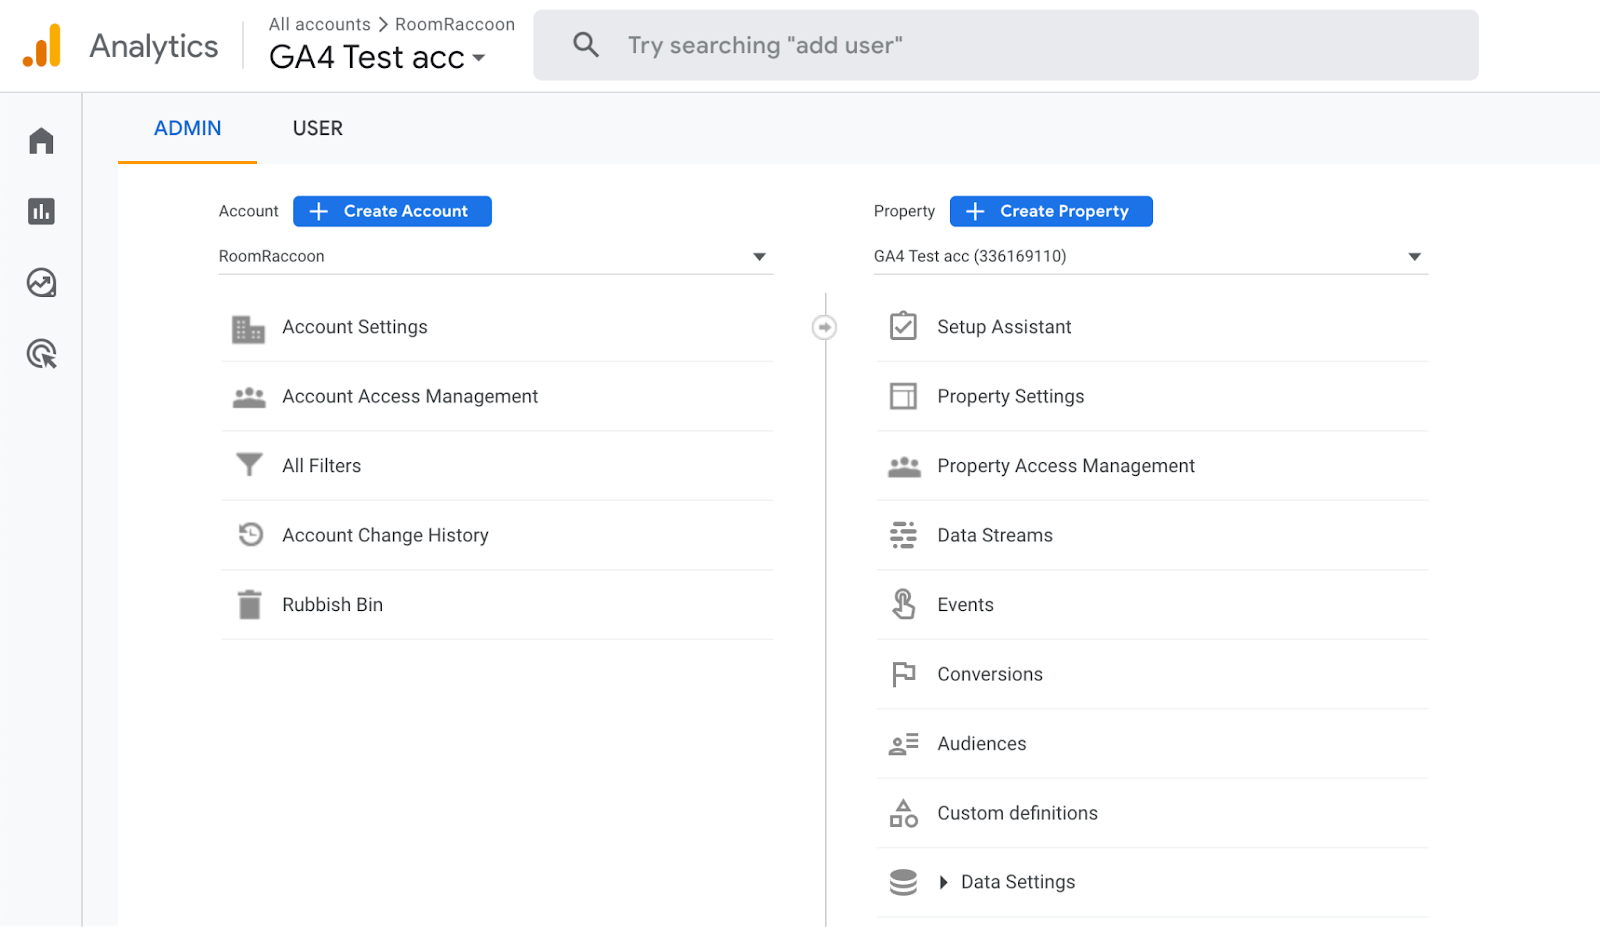This screenshot has width=1600, height=927.
Task: Click the All Filters funnel icon
Action: click(249, 465)
